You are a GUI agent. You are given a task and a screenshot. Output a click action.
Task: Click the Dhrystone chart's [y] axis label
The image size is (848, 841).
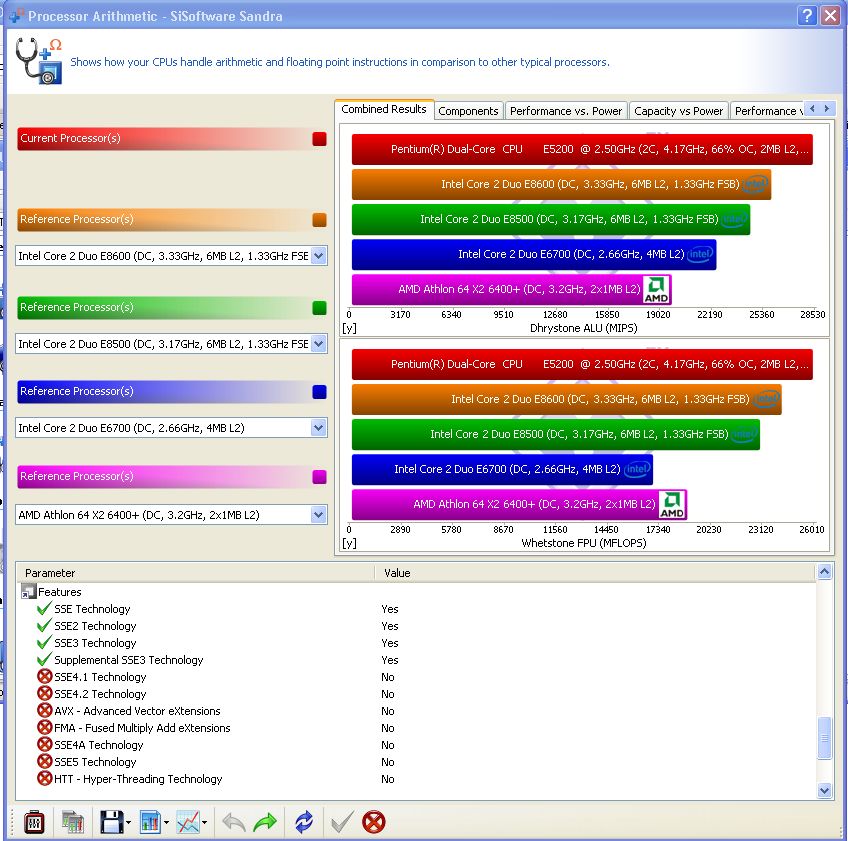point(349,328)
